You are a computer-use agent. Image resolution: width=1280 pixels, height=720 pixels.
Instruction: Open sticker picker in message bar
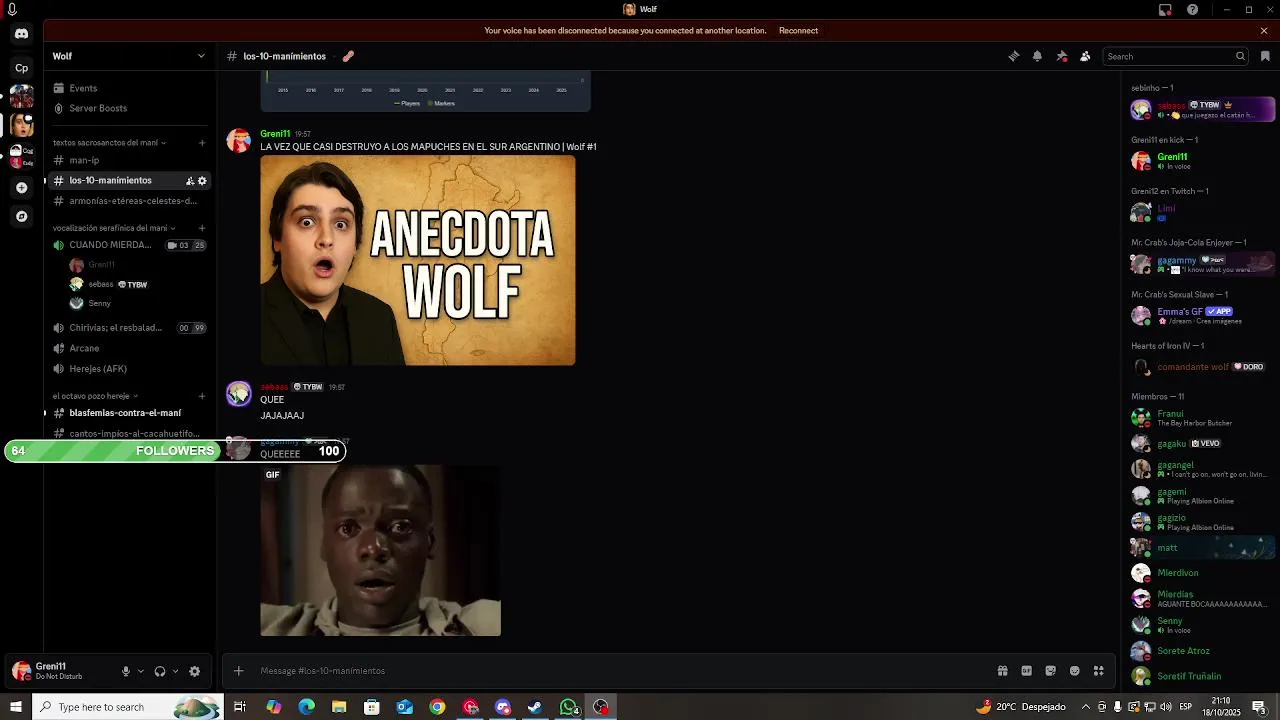point(1050,671)
